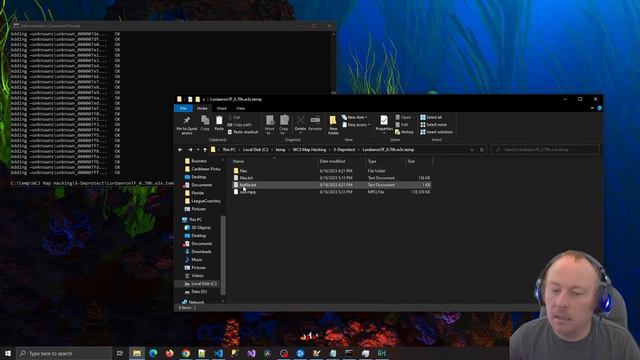
Task: Open the recent locations dropdown arrow
Action: 198,150
